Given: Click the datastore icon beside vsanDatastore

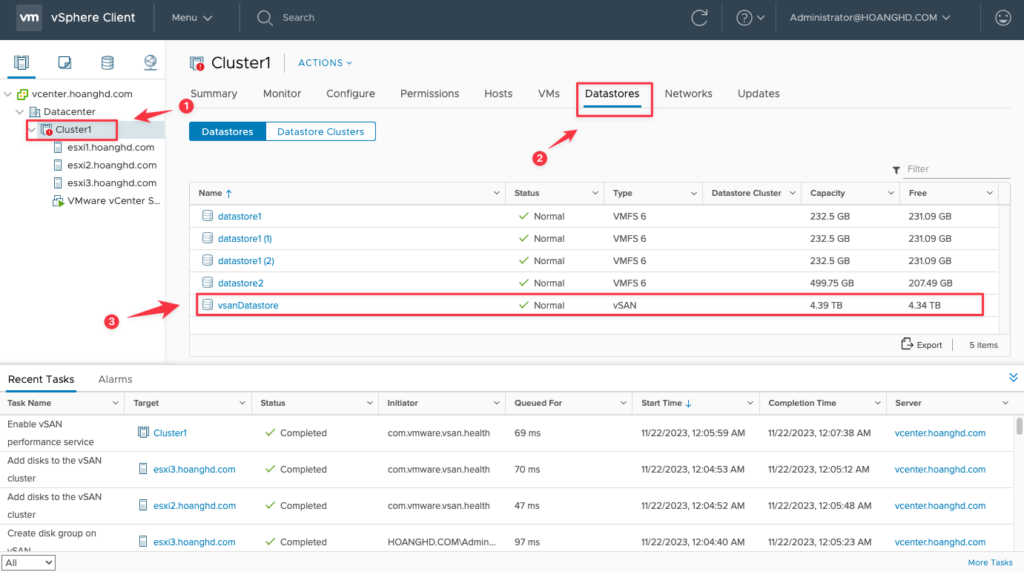Looking at the screenshot, I should 208,305.
